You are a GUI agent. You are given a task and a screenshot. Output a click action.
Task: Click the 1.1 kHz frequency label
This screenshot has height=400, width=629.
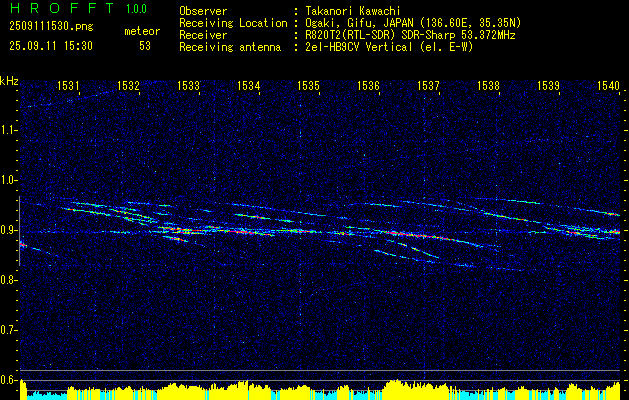(x=8, y=130)
